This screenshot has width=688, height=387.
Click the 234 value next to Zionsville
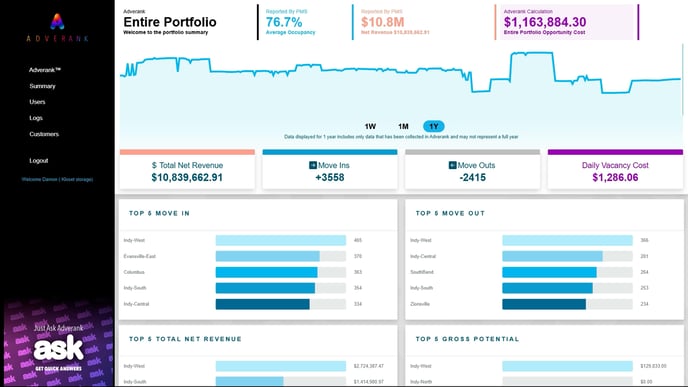644,304
